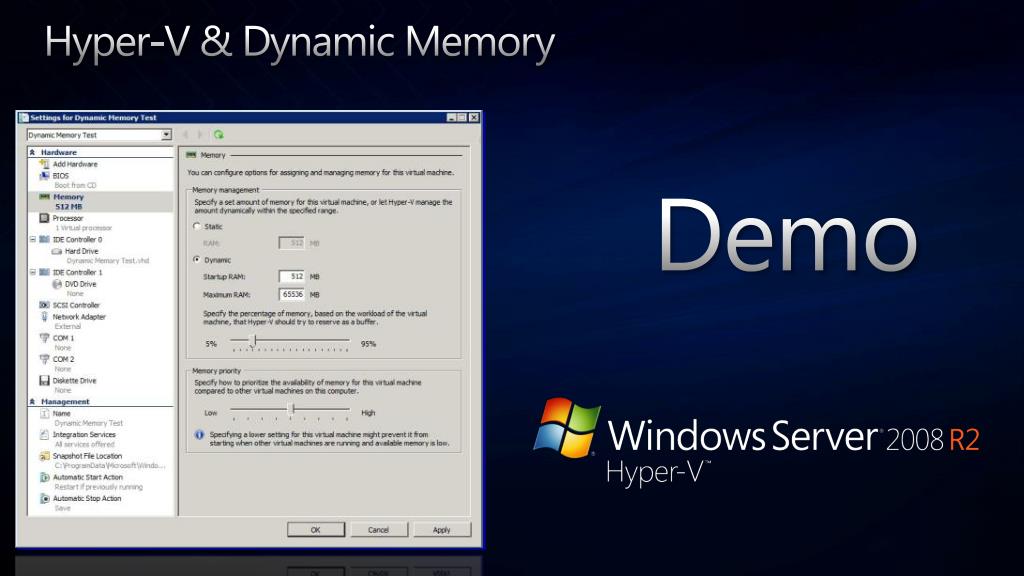The height and width of the screenshot is (576, 1024).
Task: Click the forward navigation arrow
Action: click(200, 135)
